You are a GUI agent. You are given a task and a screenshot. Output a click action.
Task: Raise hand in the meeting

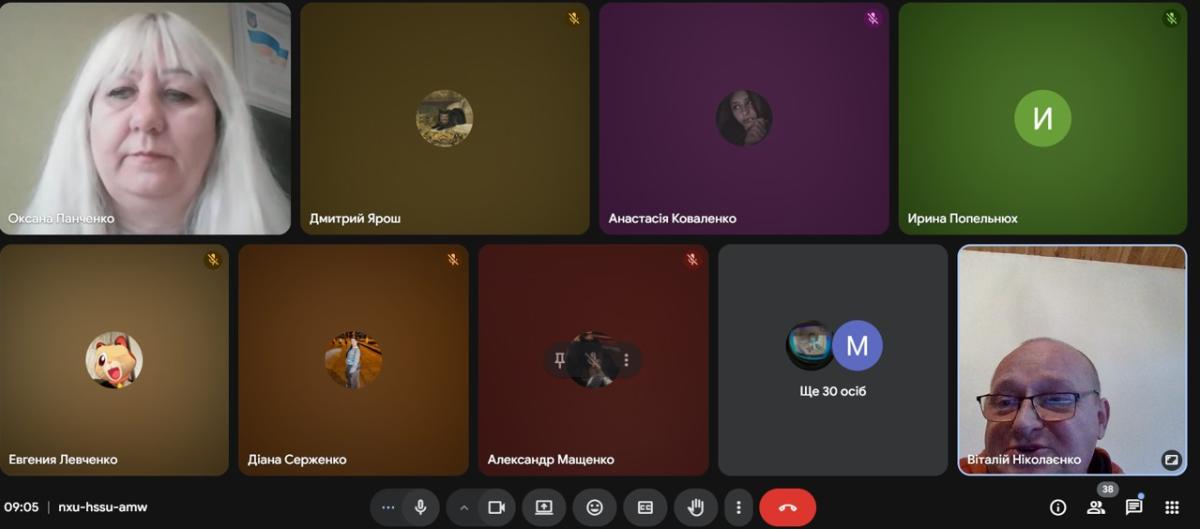tap(695, 507)
